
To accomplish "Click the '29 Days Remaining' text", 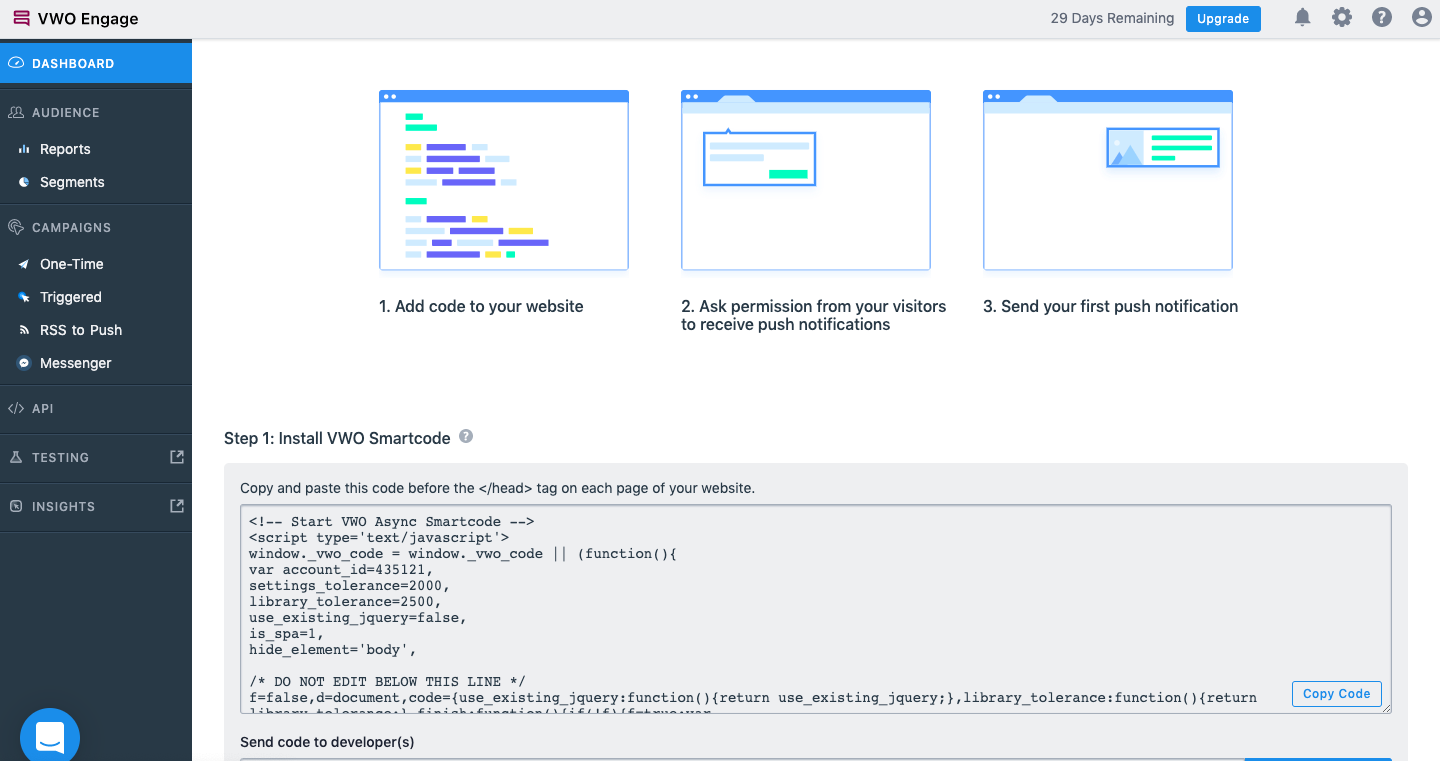I will click(x=1112, y=18).
